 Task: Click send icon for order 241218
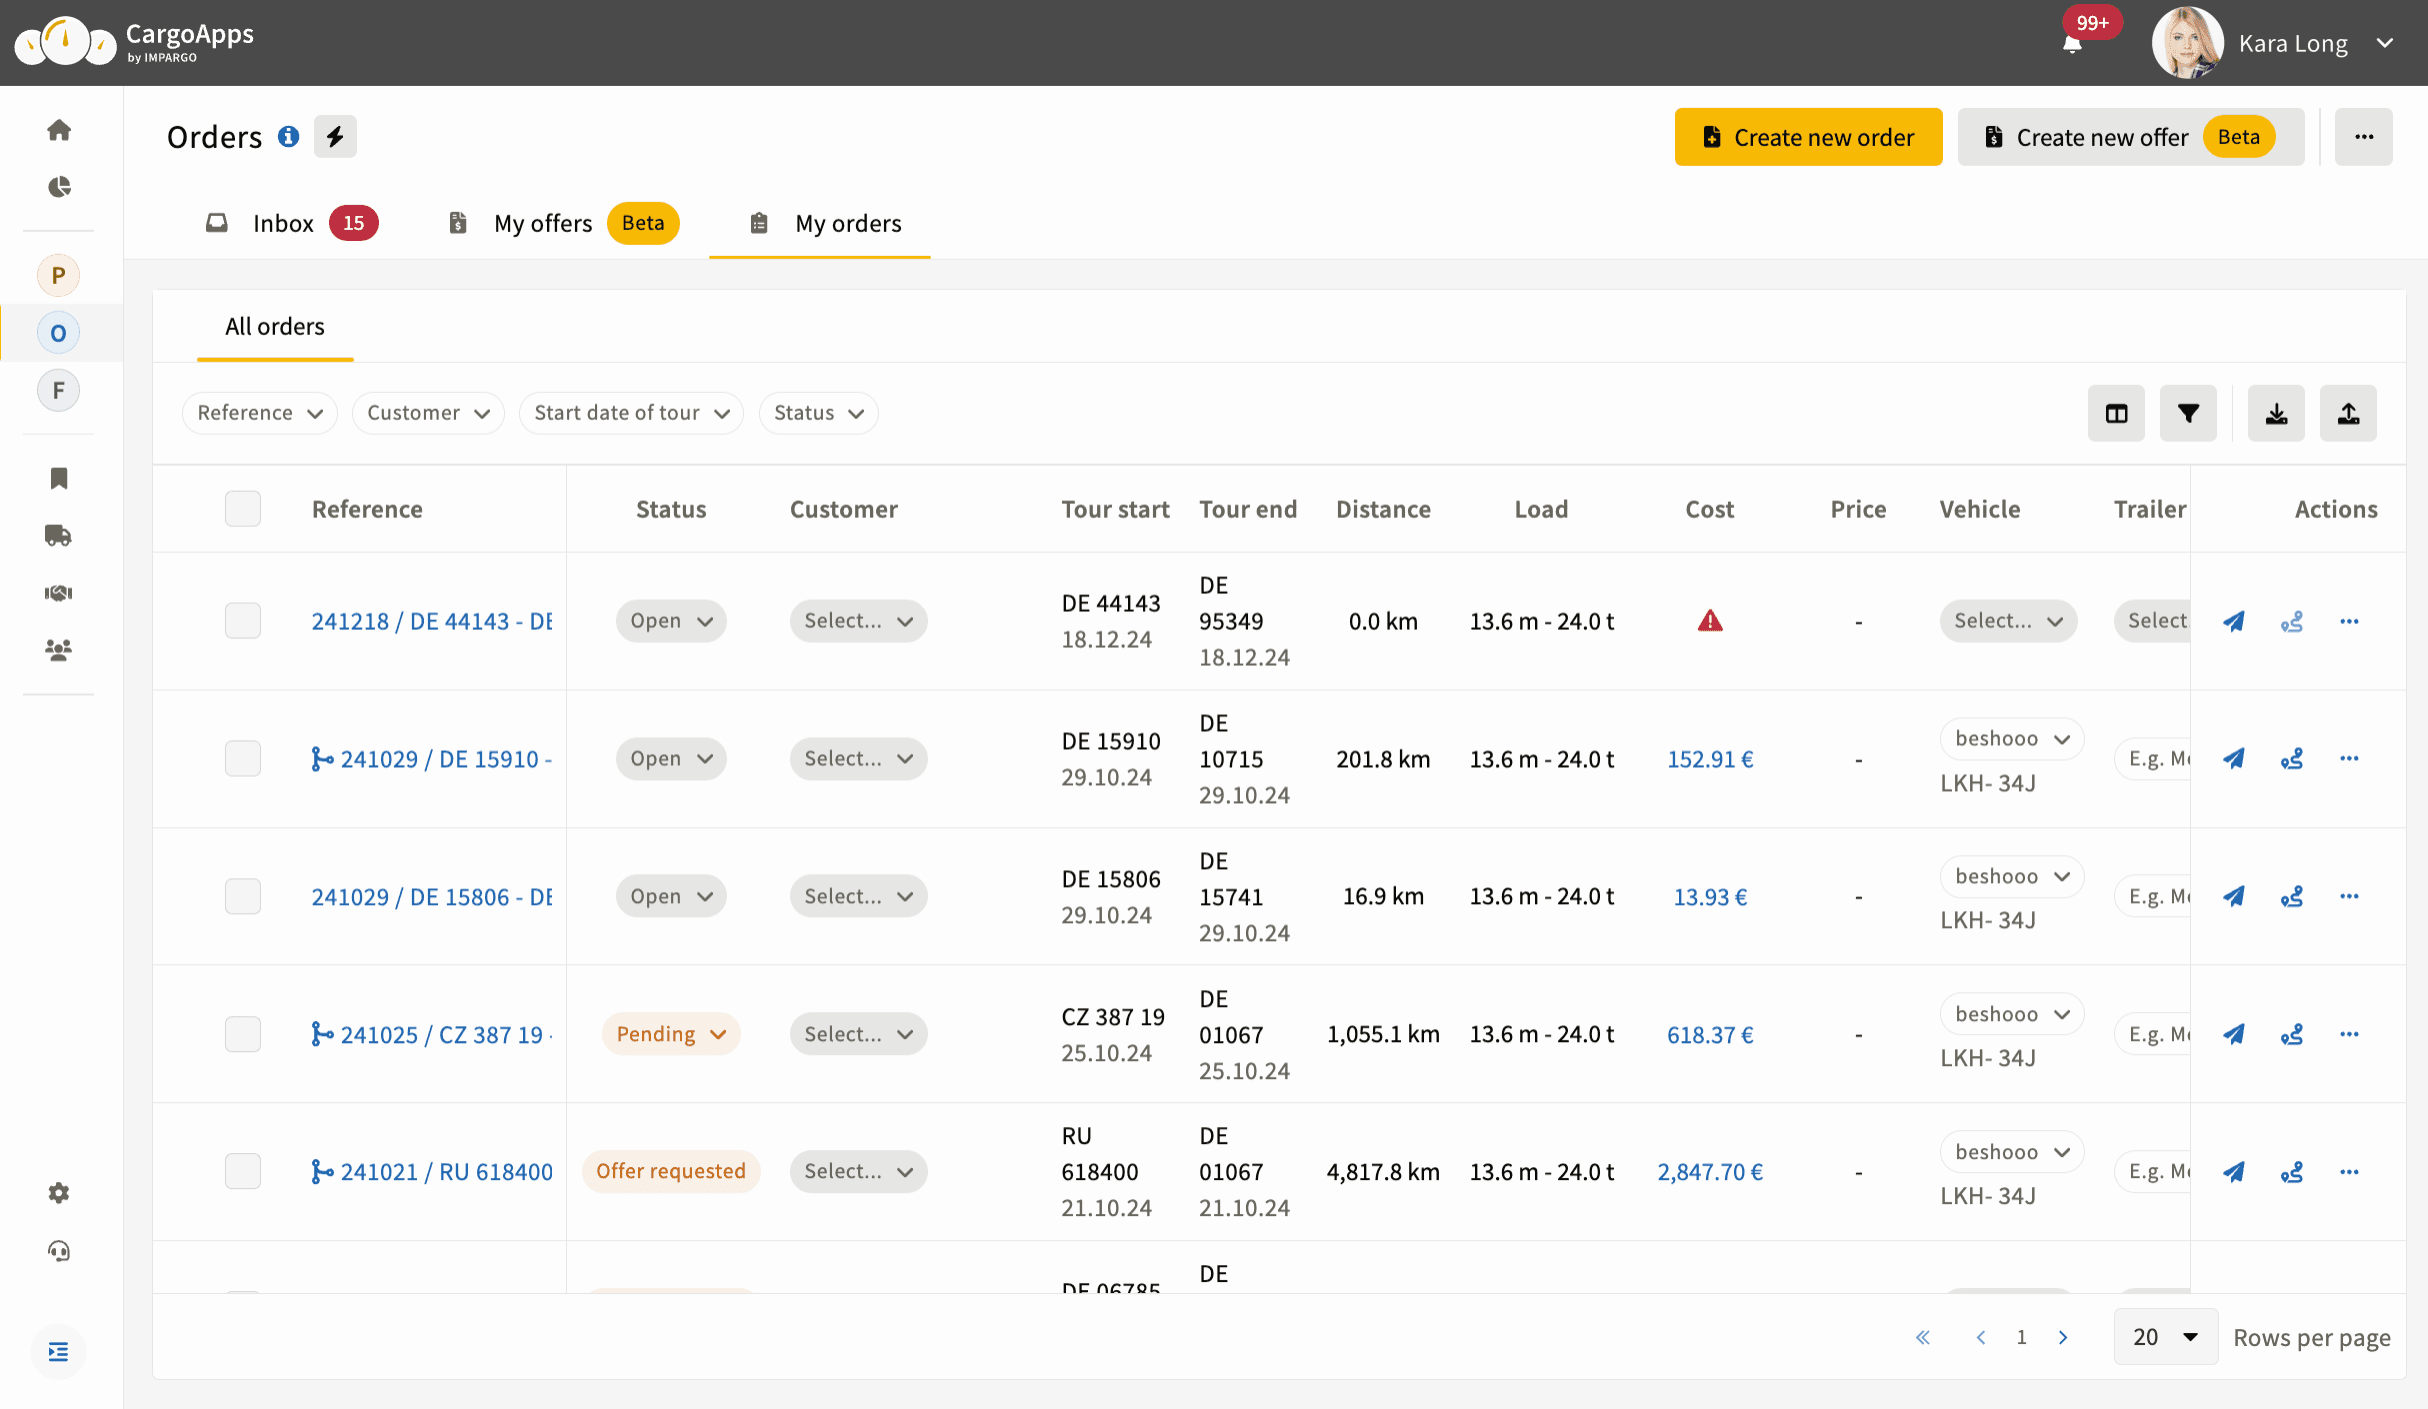pos(2233,621)
